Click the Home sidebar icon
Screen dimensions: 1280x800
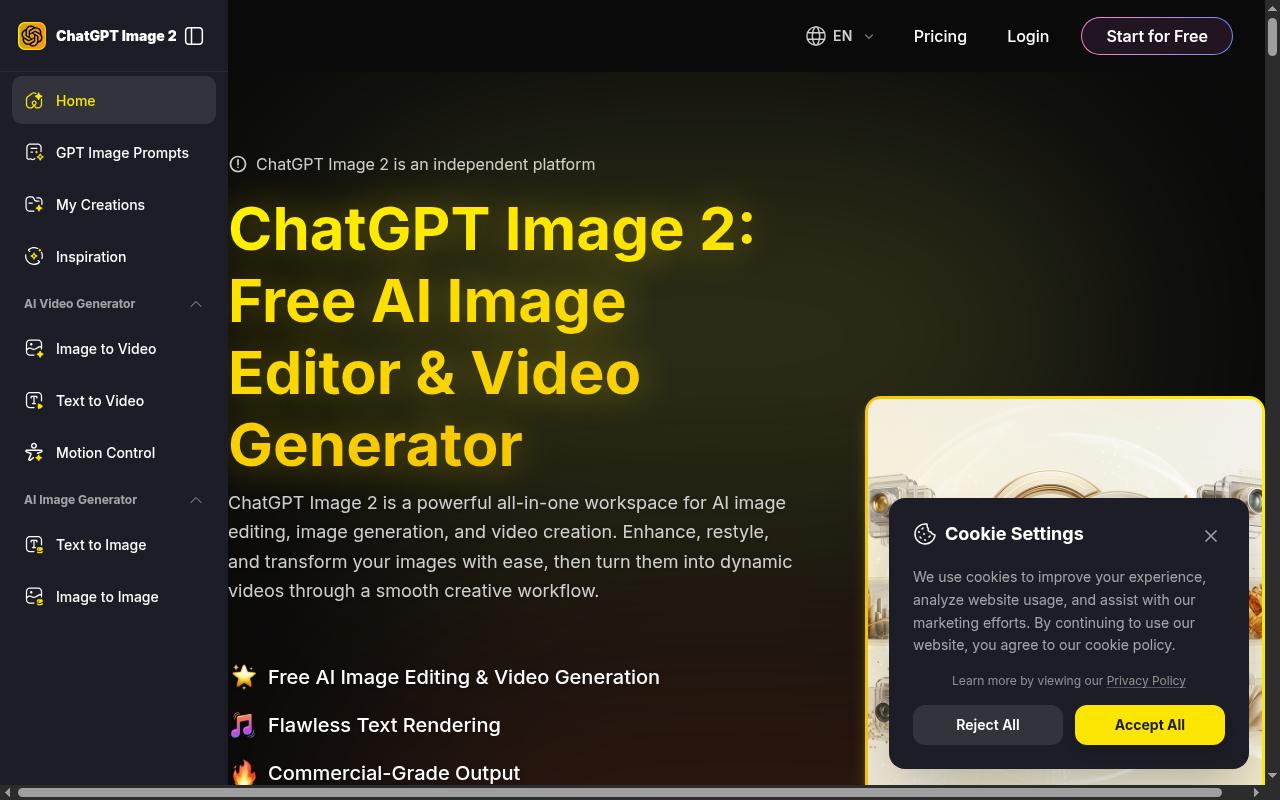tap(34, 101)
